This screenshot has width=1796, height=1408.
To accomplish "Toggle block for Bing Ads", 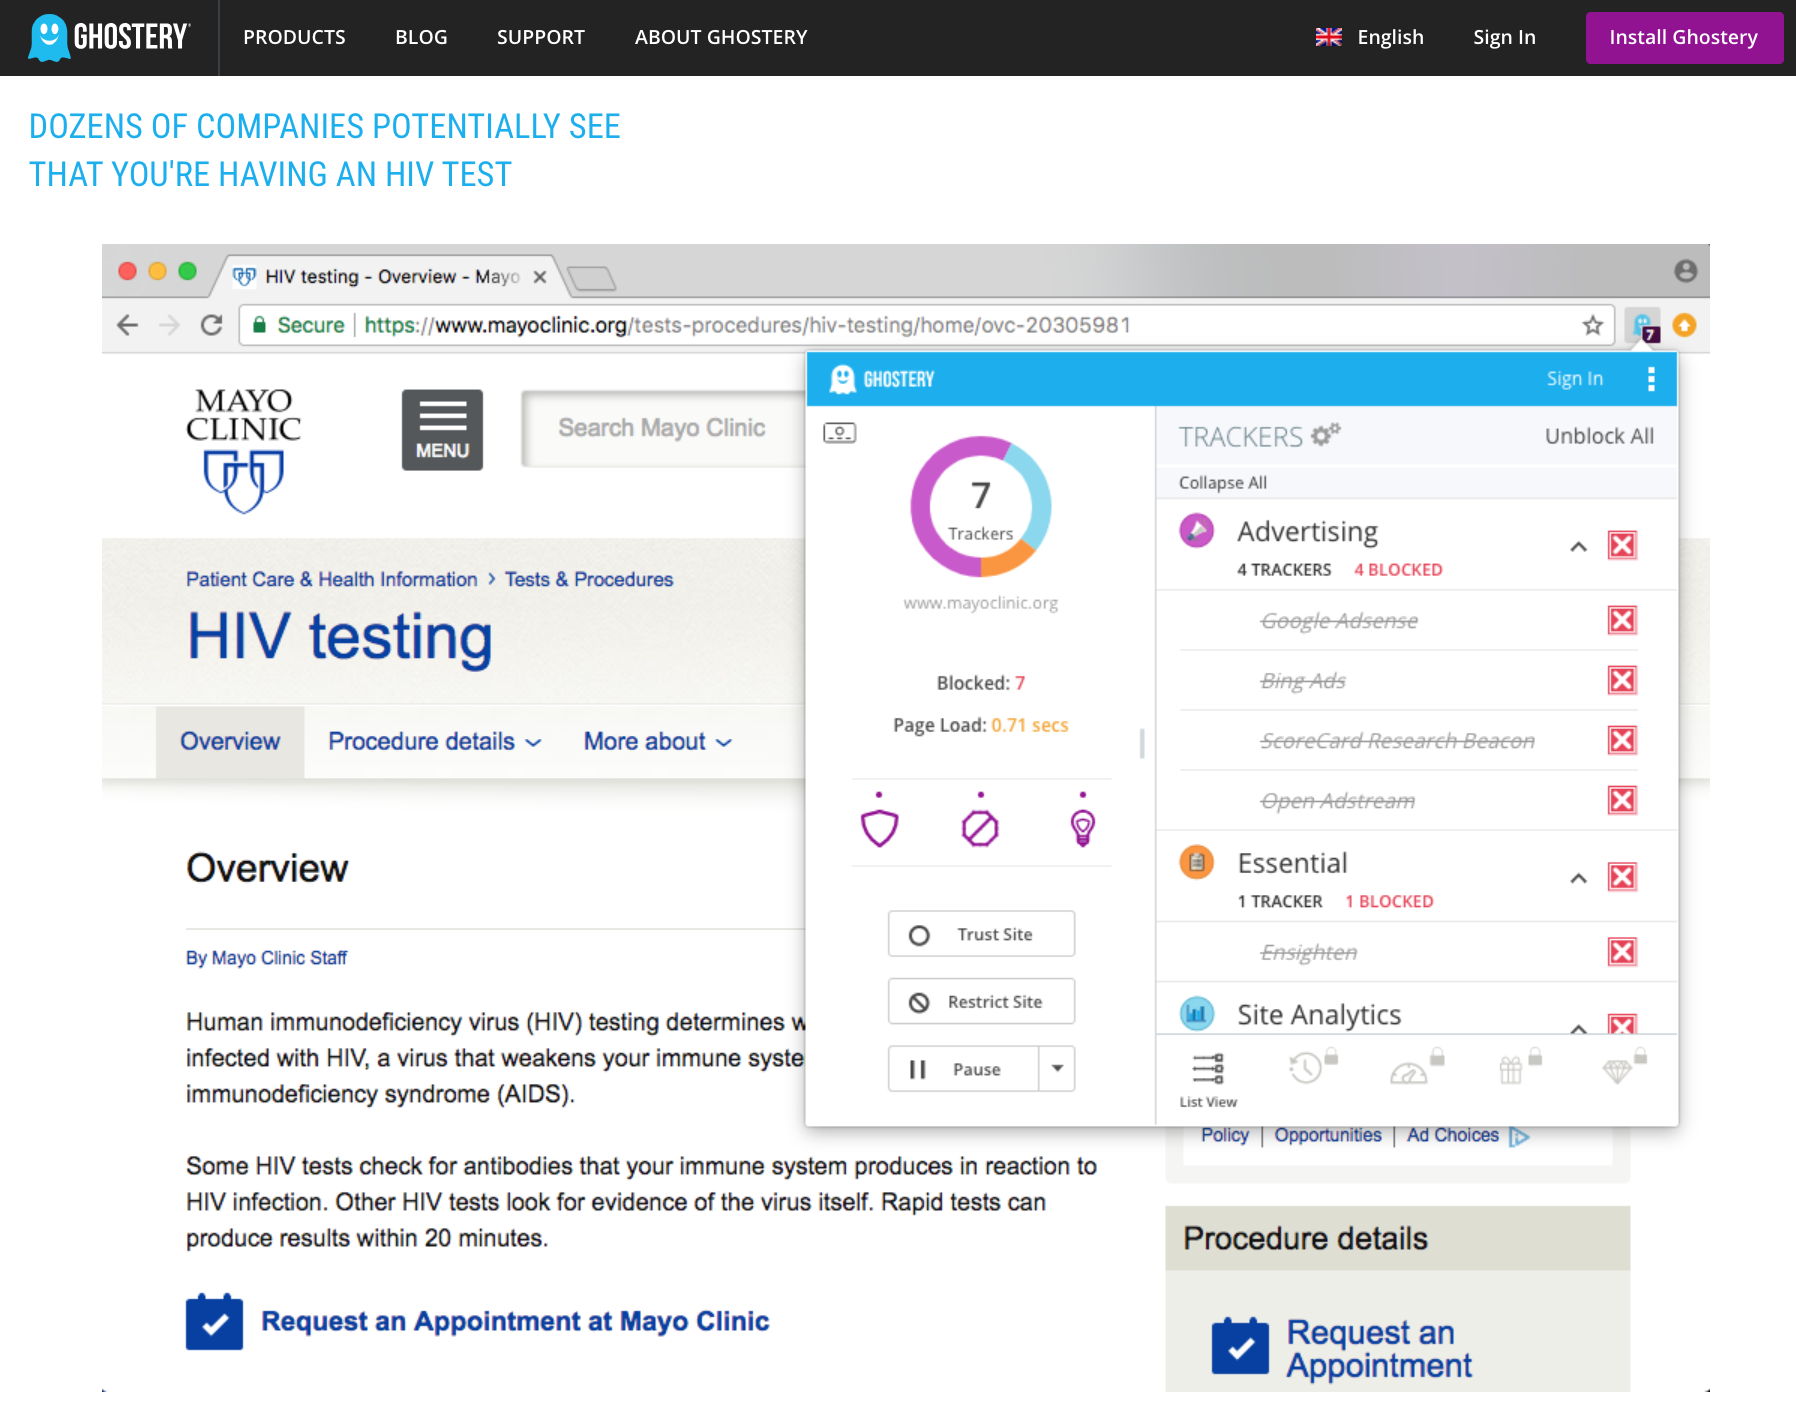I will coord(1622,680).
